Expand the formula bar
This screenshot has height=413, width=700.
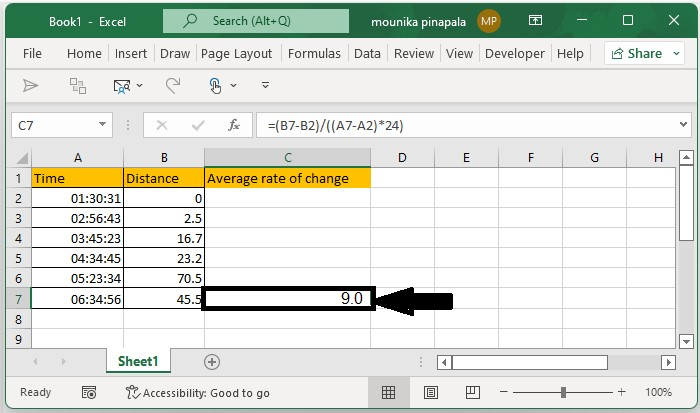click(x=684, y=126)
